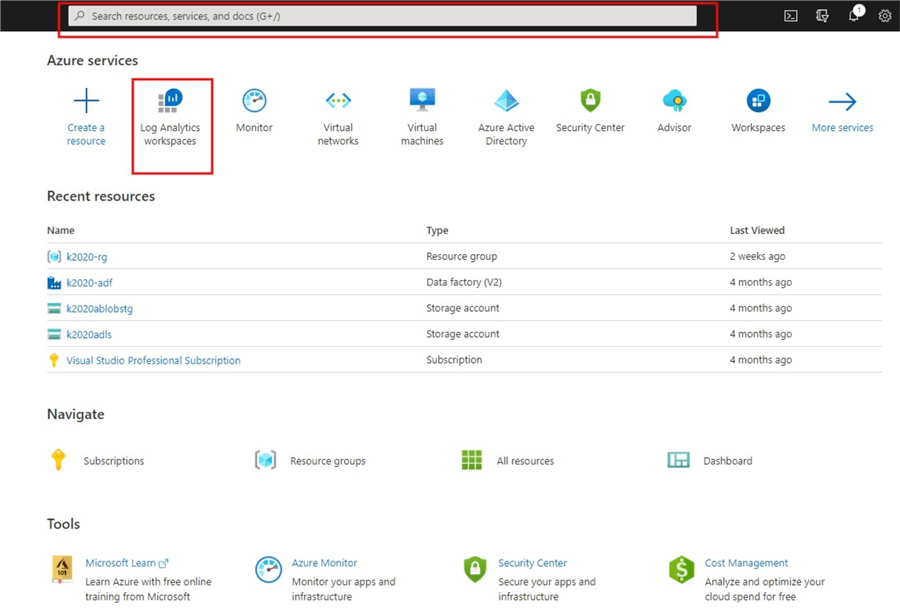Click the Cost Management dollar icon
This screenshot has height=615, width=900.
click(x=681, y=570)
